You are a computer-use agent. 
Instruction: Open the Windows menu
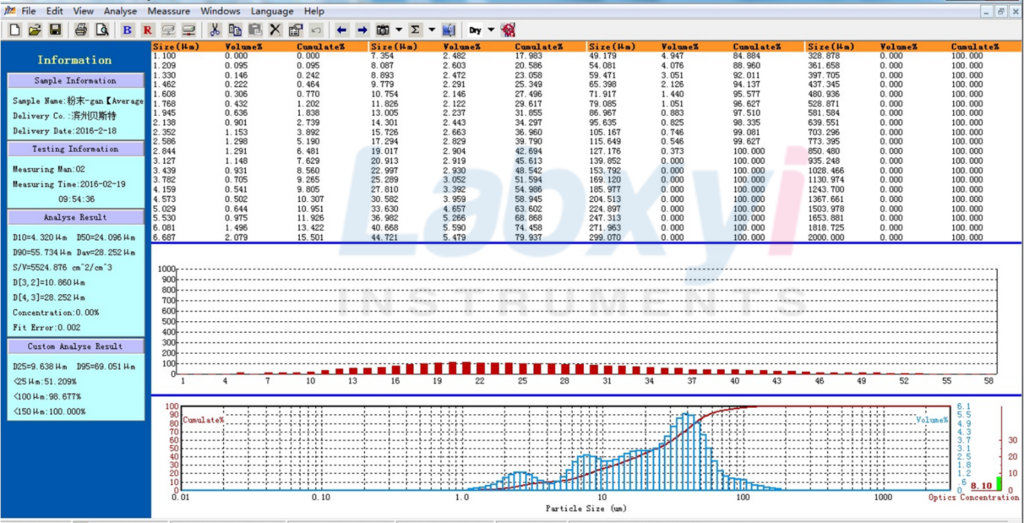(220, 11)
